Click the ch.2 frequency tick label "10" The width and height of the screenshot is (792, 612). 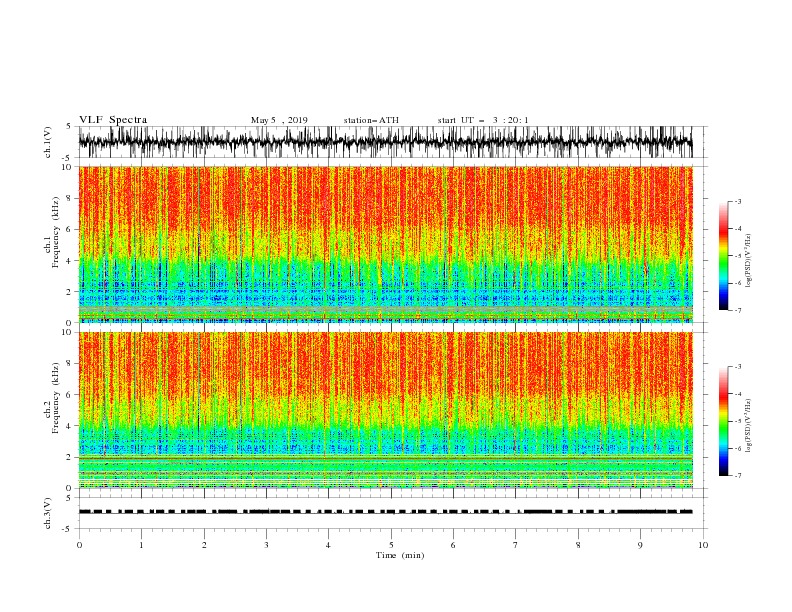pyautogui.click(x=67, y=332)
